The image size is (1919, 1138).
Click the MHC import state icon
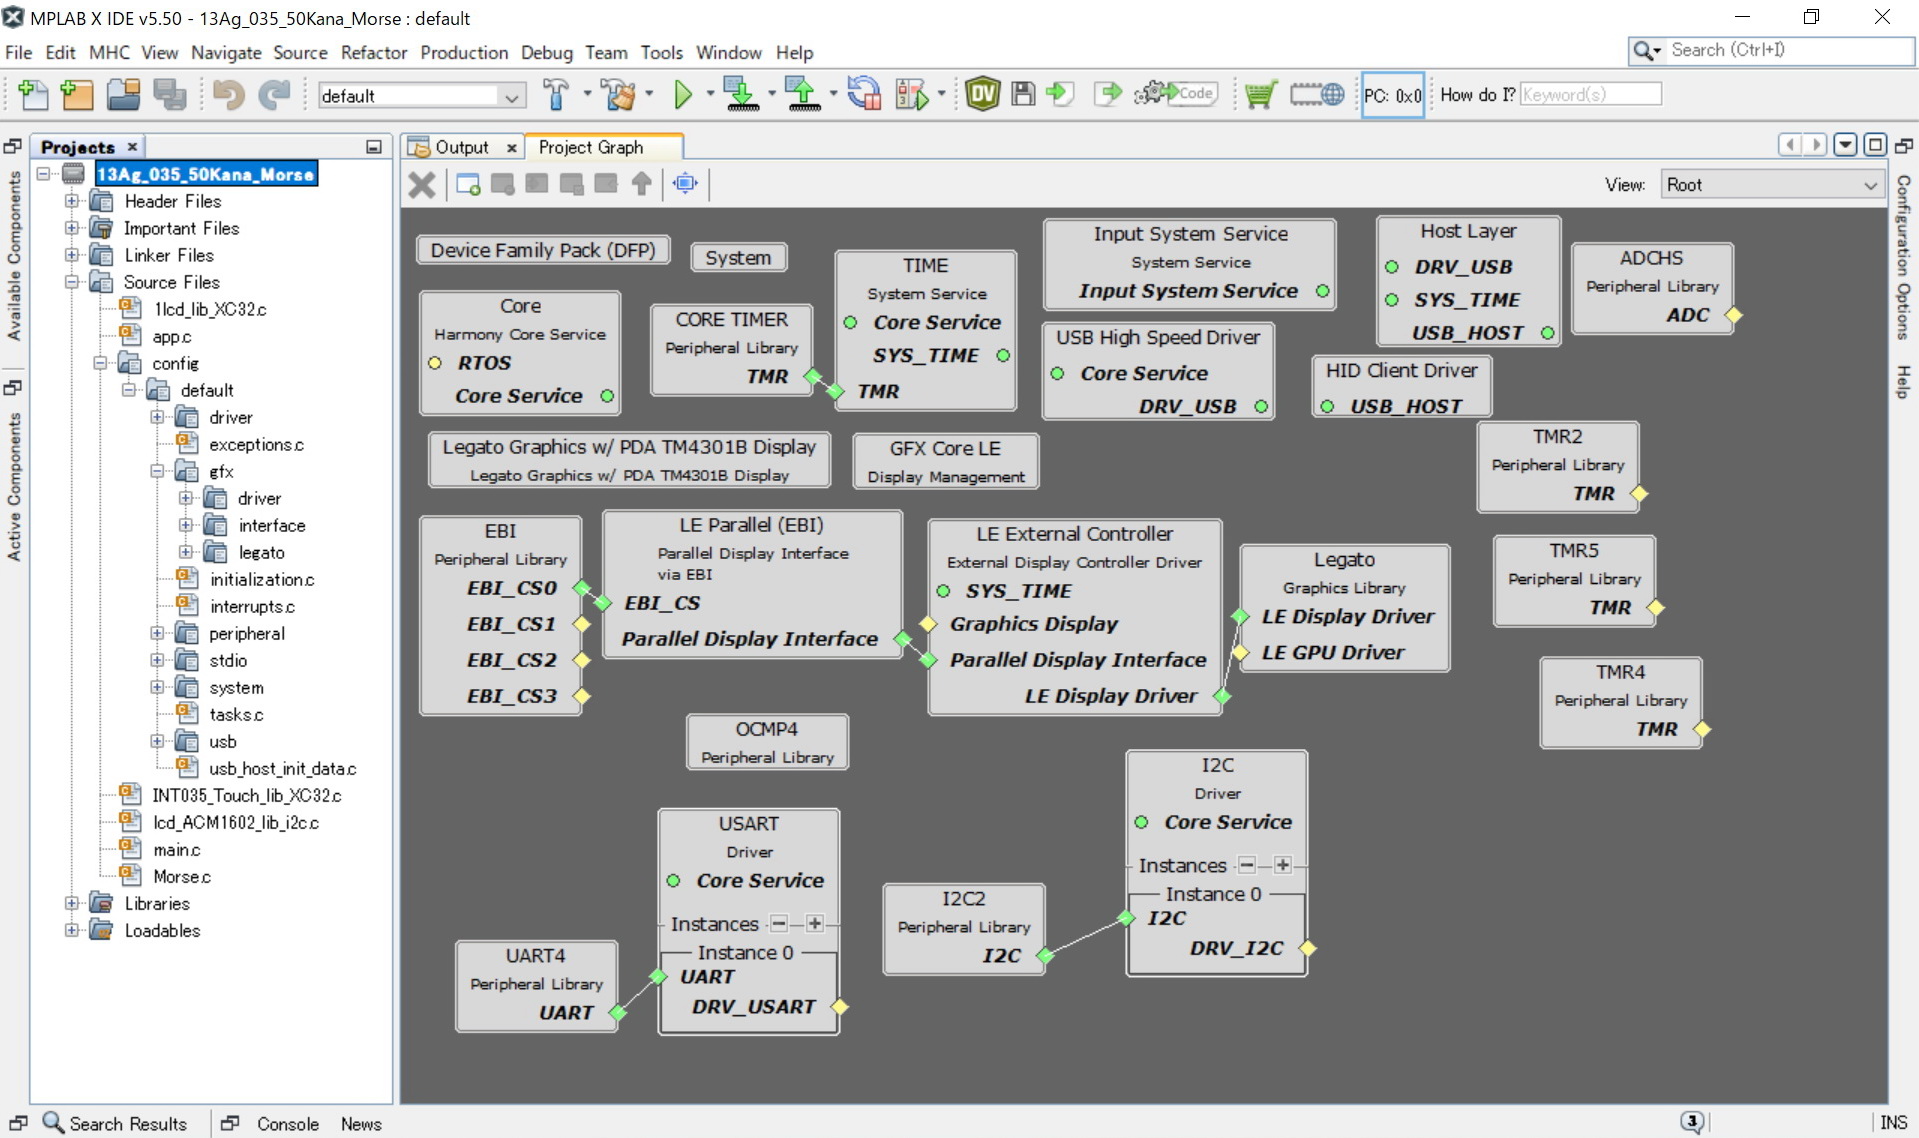[1059, 94]
